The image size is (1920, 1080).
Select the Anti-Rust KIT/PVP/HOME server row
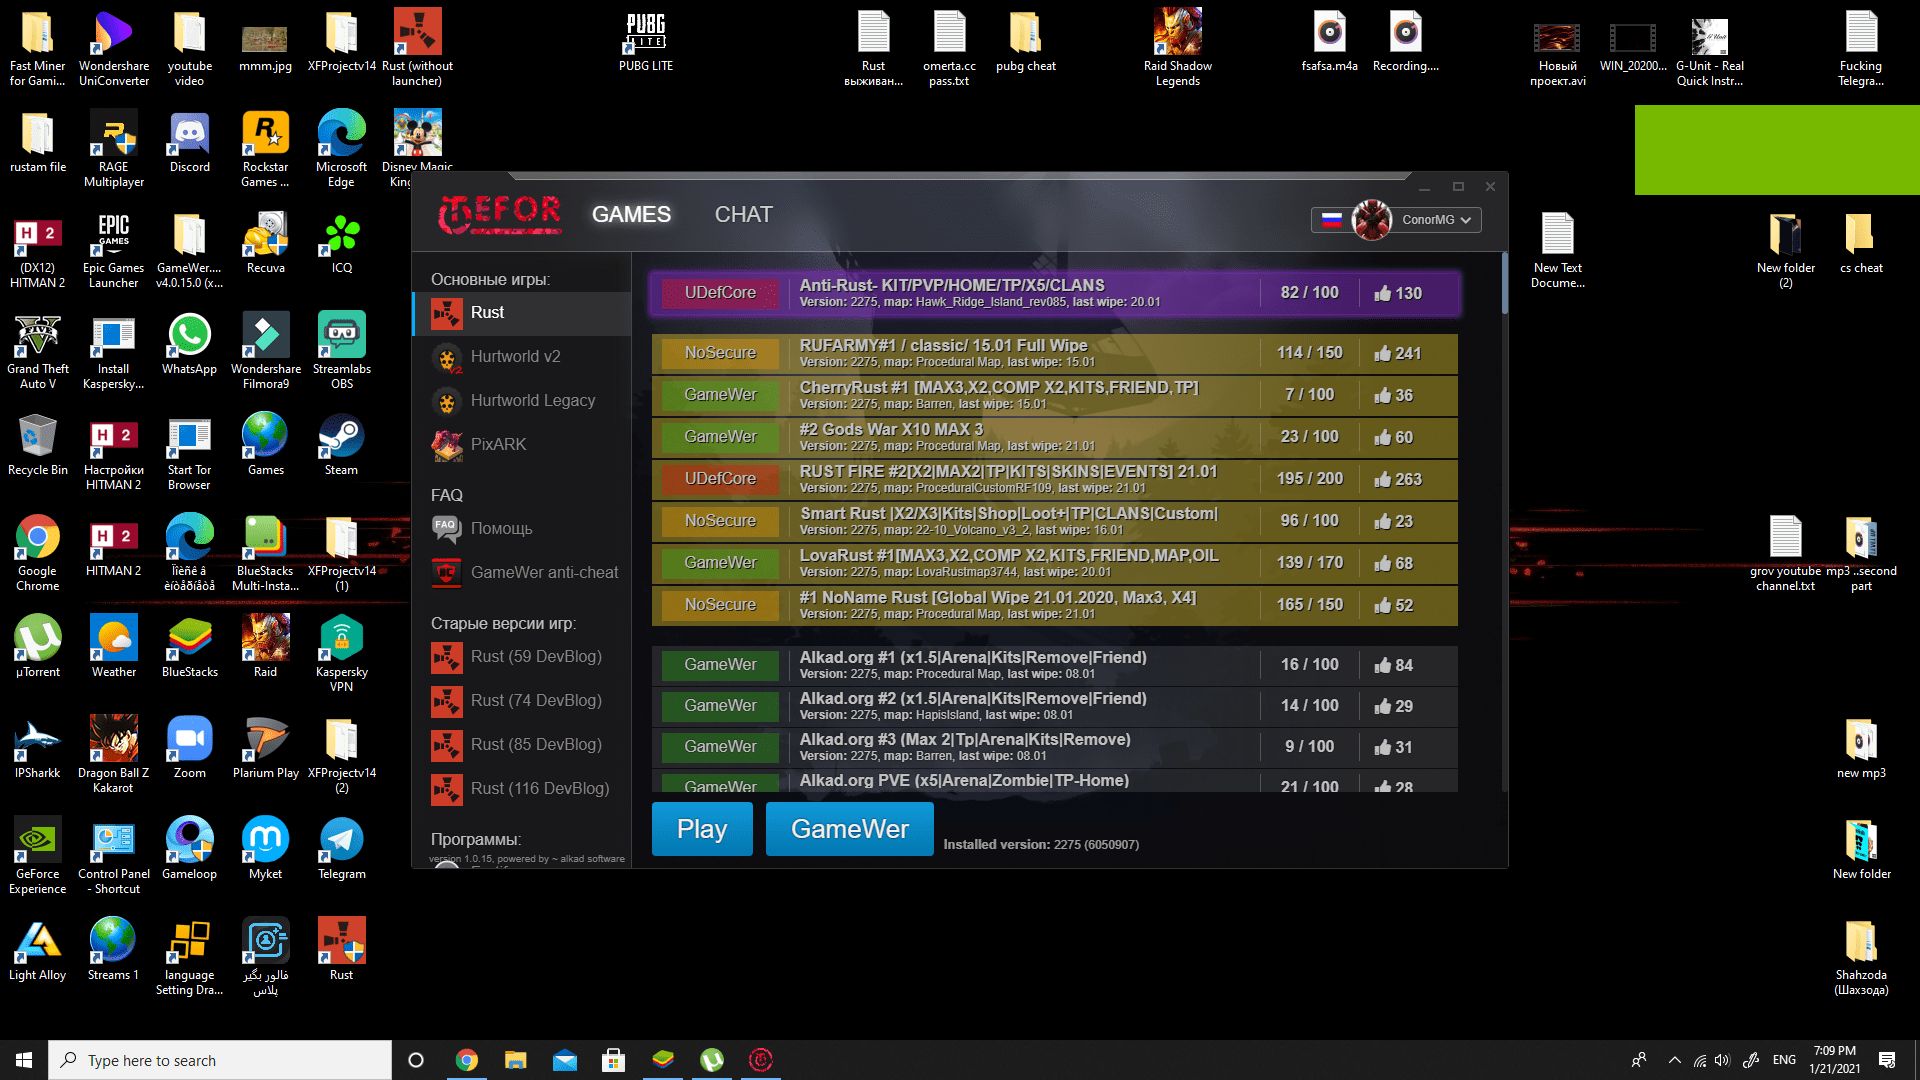point(1055,293)
